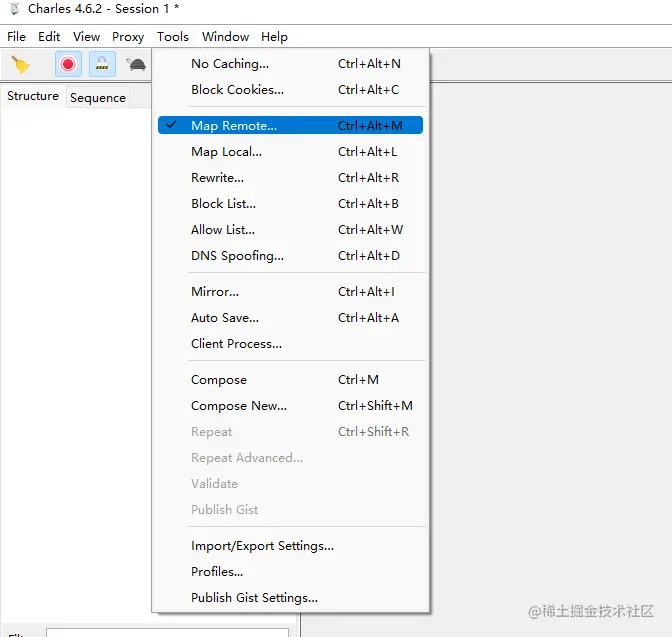Open the Mirror... tool

click(x=291, y=292)
